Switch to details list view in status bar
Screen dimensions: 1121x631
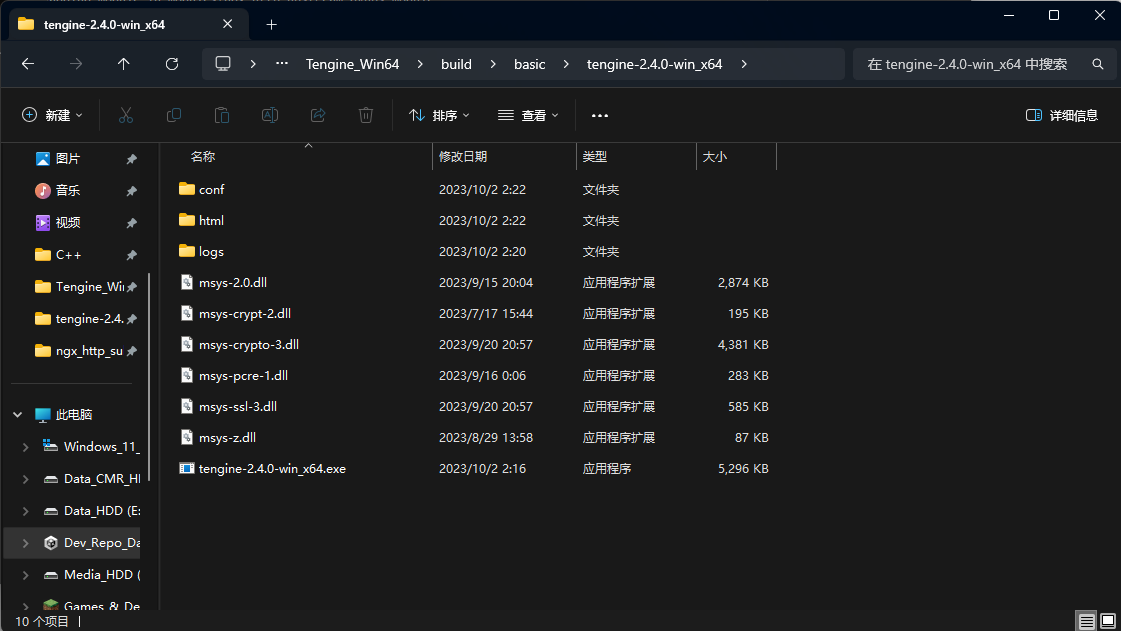coord(1086,621)
